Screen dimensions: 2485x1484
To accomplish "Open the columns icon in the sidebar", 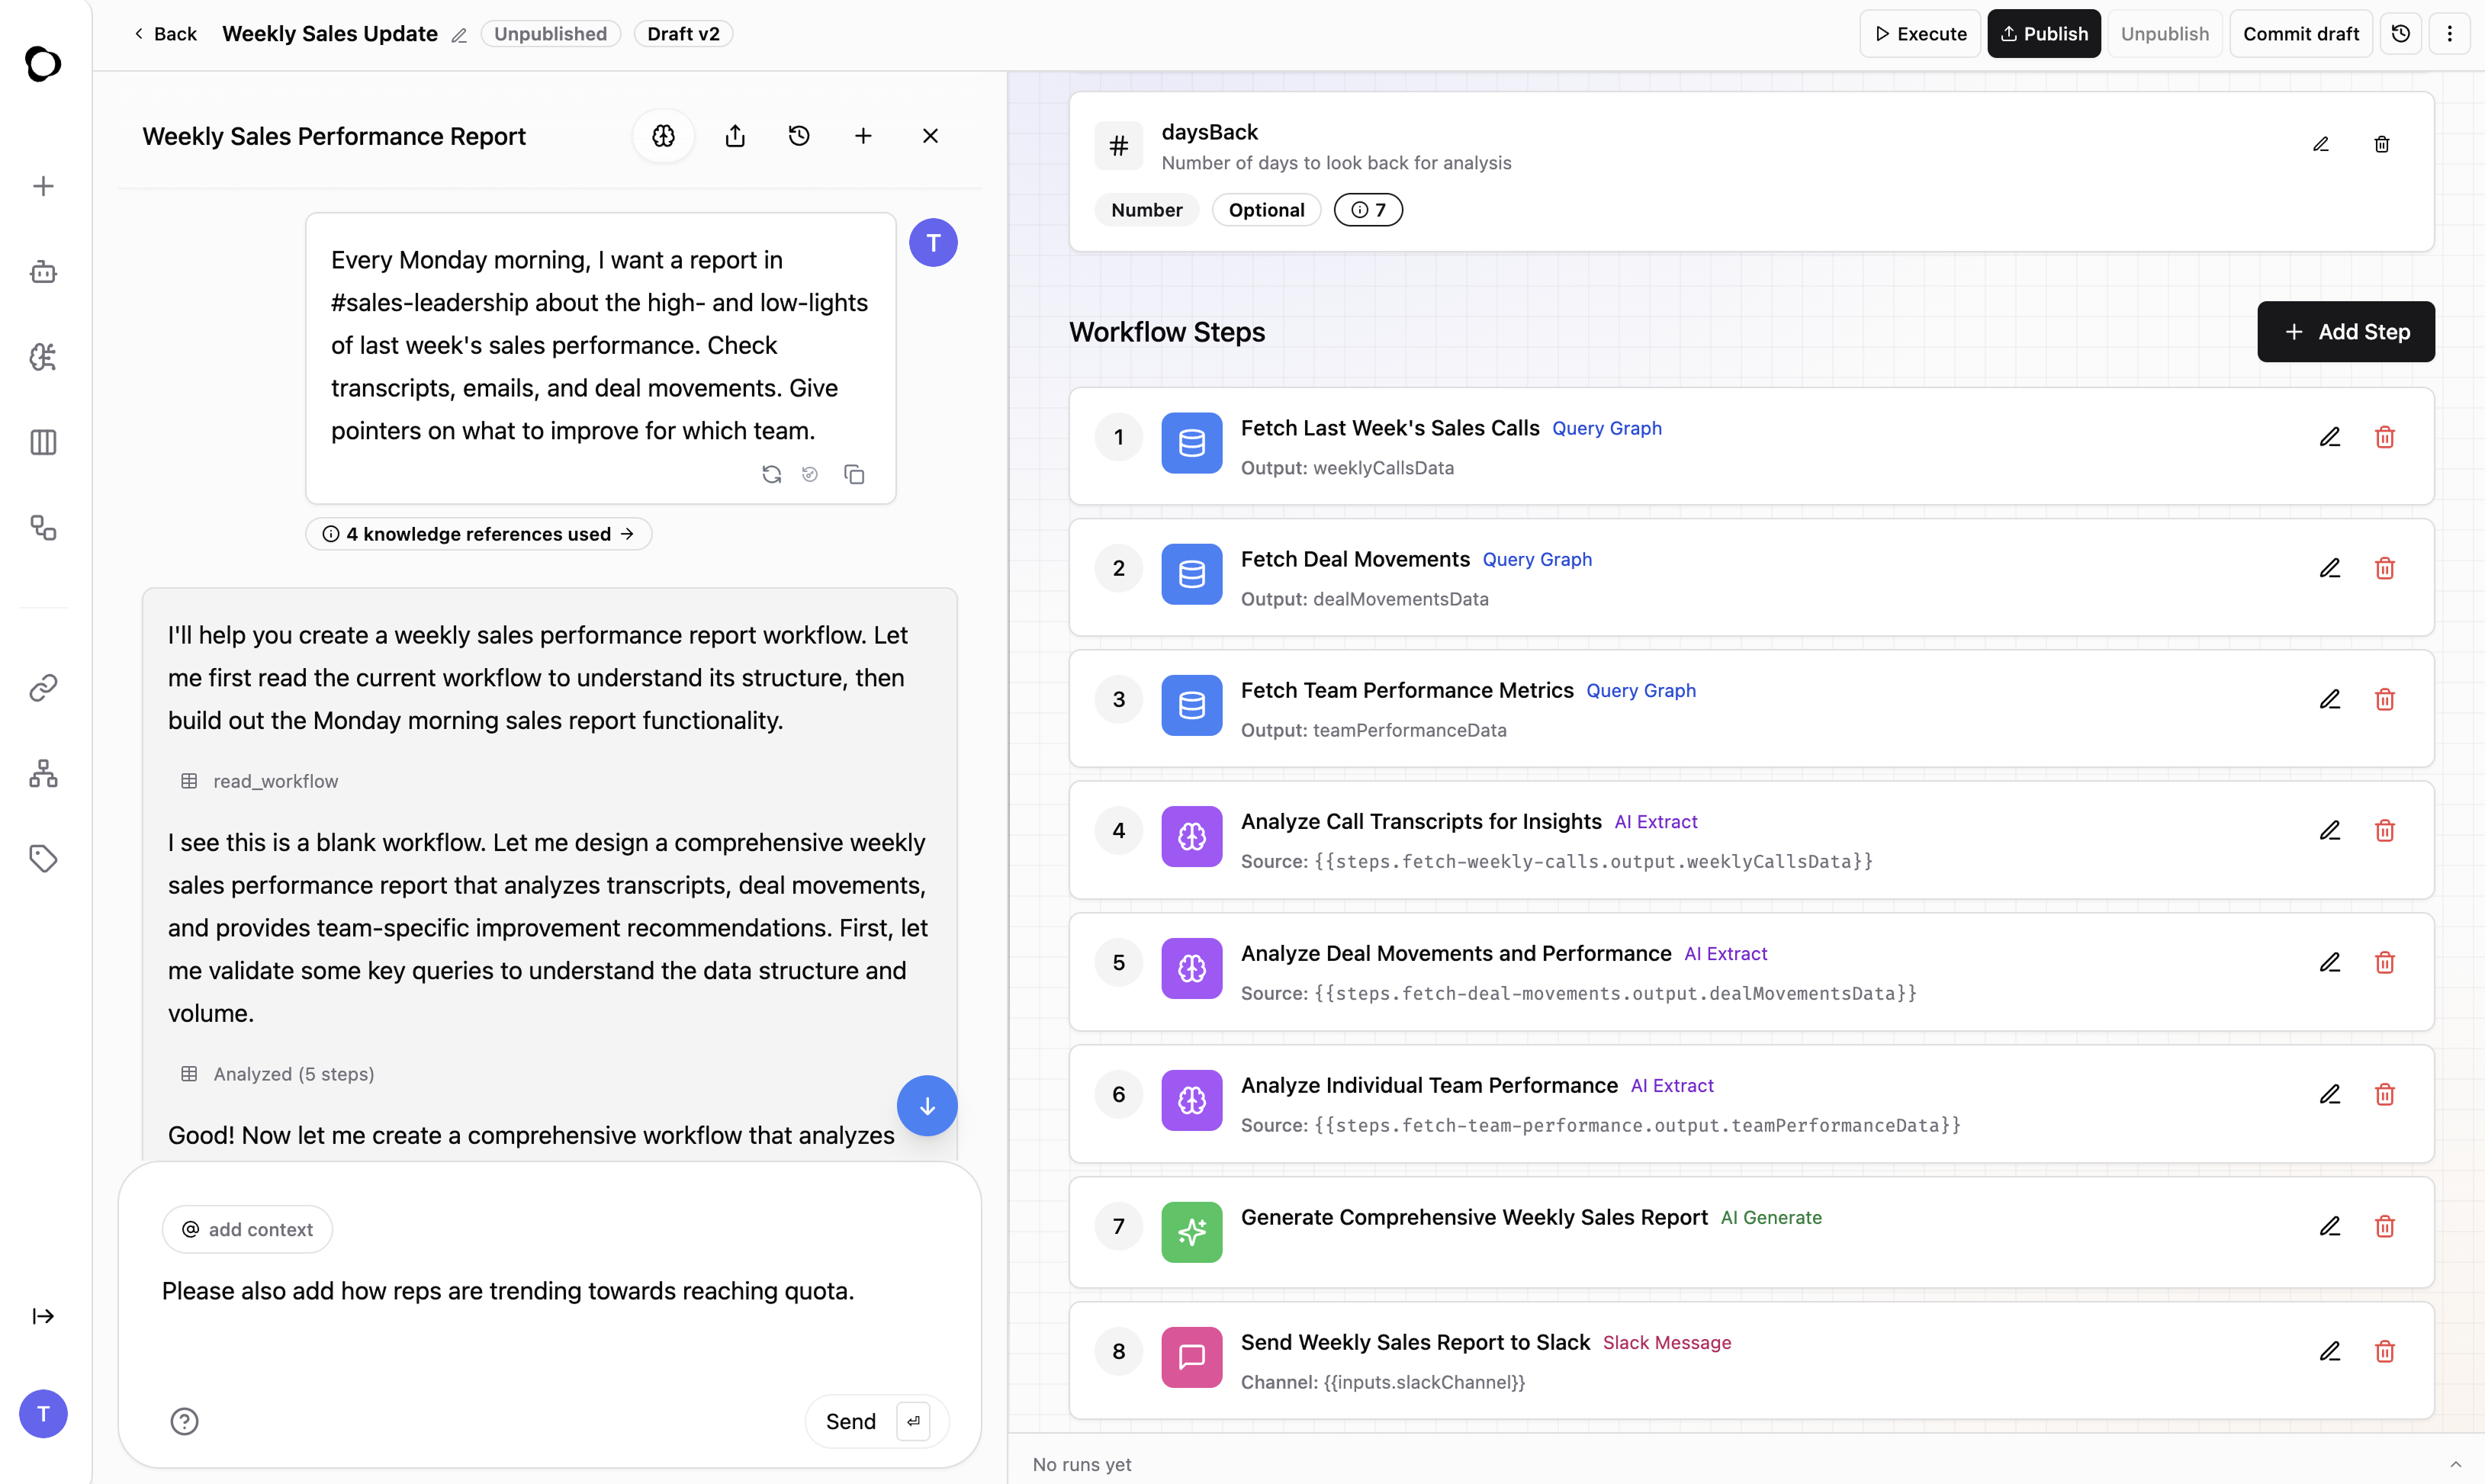I will (x=43, y=442).
